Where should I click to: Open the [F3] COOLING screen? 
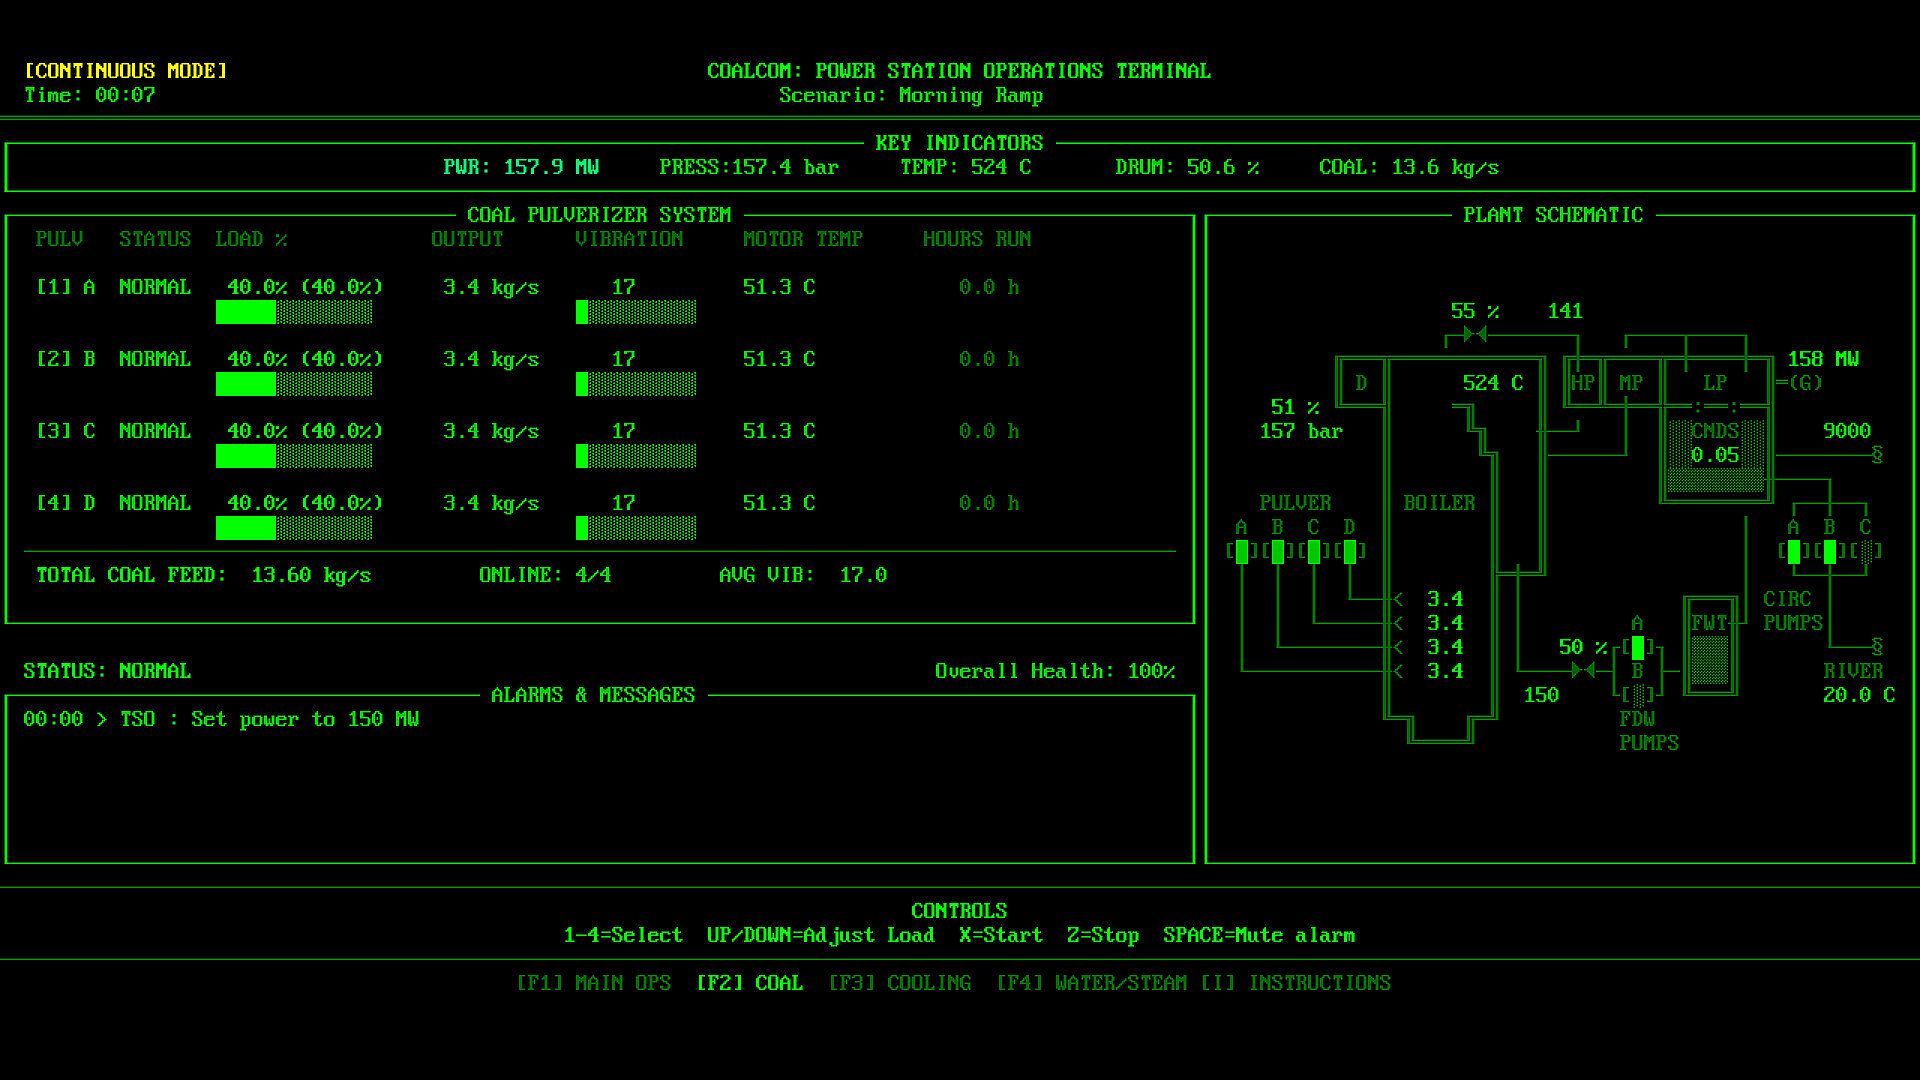899,983
